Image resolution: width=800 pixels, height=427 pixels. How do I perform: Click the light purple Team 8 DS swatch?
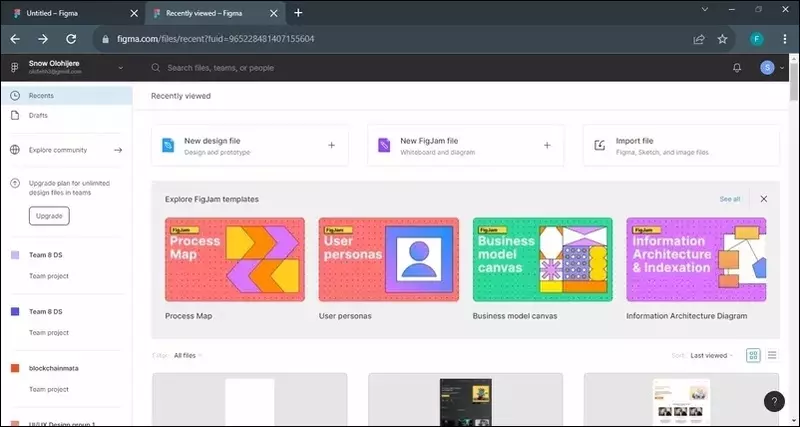pyautogui.click(x=15, y=255)
